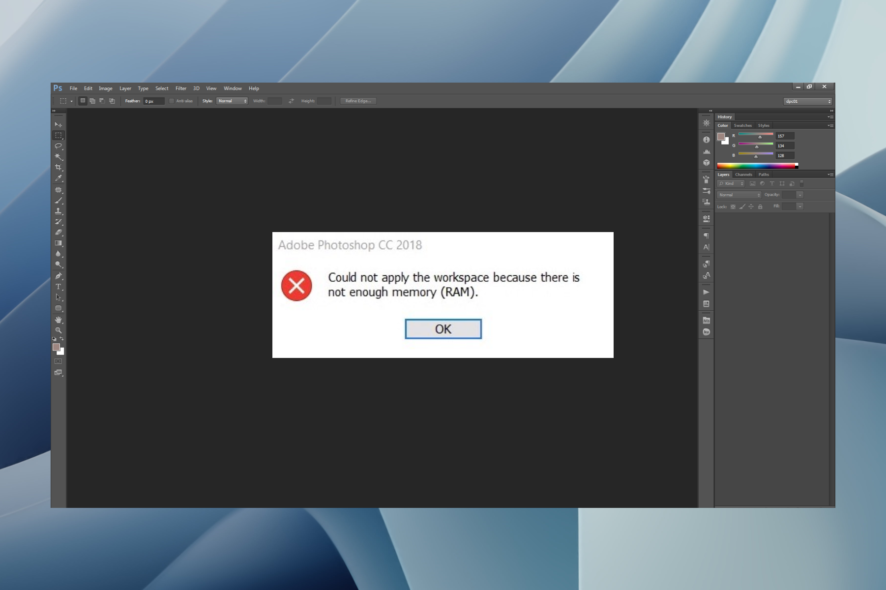Toggle the pixel layer filter
Image resolution: width=886 pixels, height=590 pixels.
753,184
